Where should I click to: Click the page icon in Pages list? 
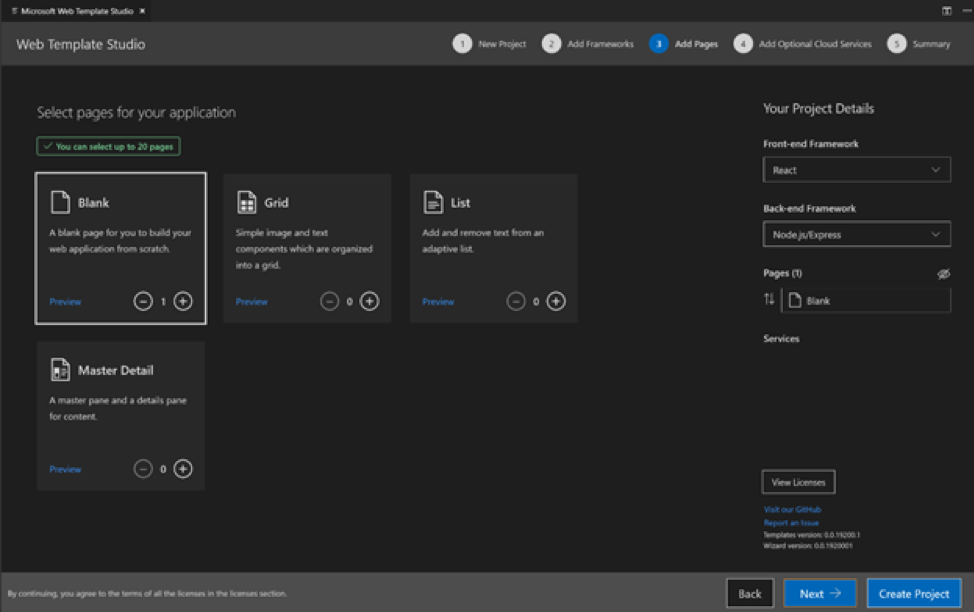tap(794, 301)
